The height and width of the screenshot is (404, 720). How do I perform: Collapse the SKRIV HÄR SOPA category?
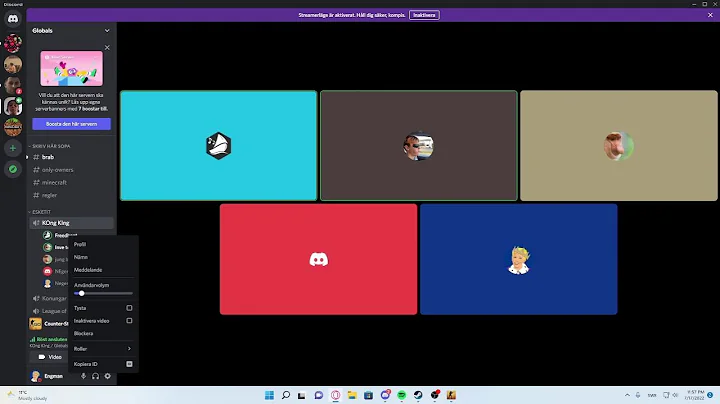pyautogui.click(x=50, y=146)
